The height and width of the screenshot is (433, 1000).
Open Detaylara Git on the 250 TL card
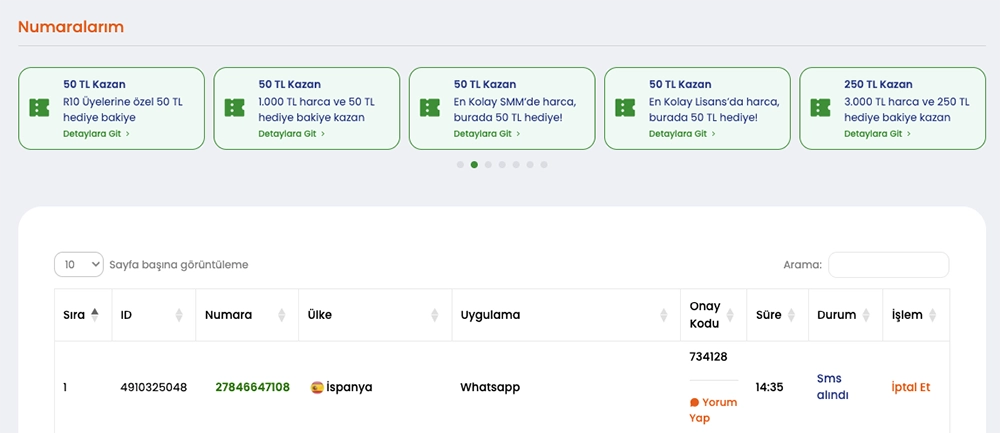coord(879,133)
